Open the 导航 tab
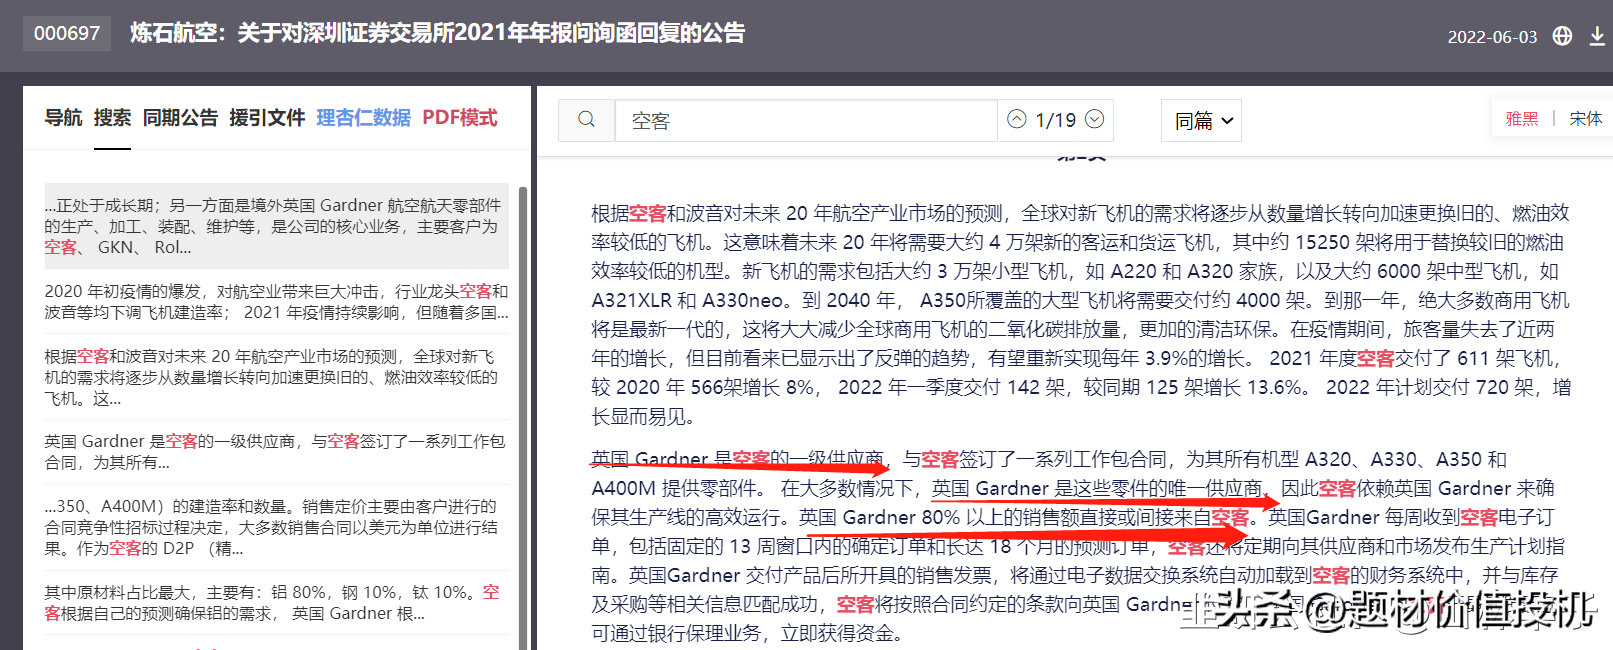Image resolution: width=1613 pixels, height=650 pixels. pos(63,118)
